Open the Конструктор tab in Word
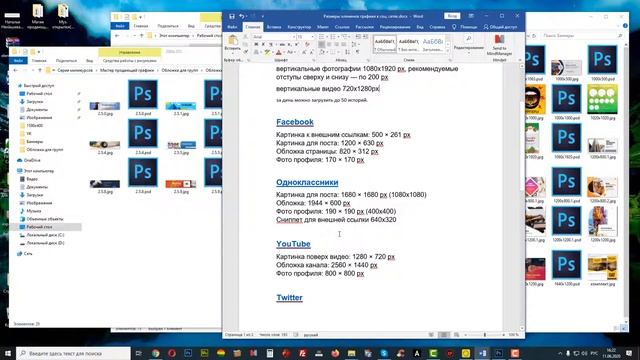The width and height of the screenshot is (640, 360). [x=299, y=27]
